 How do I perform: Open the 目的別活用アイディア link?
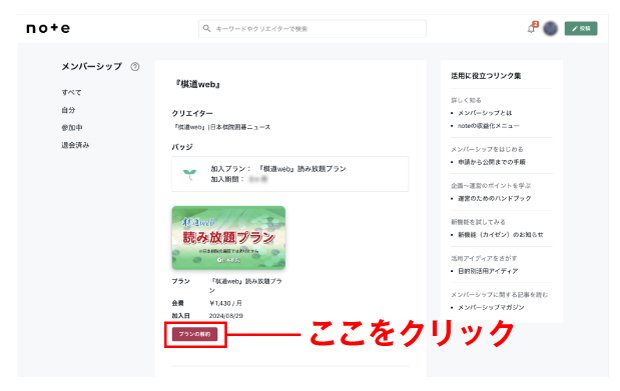point(488,271)
